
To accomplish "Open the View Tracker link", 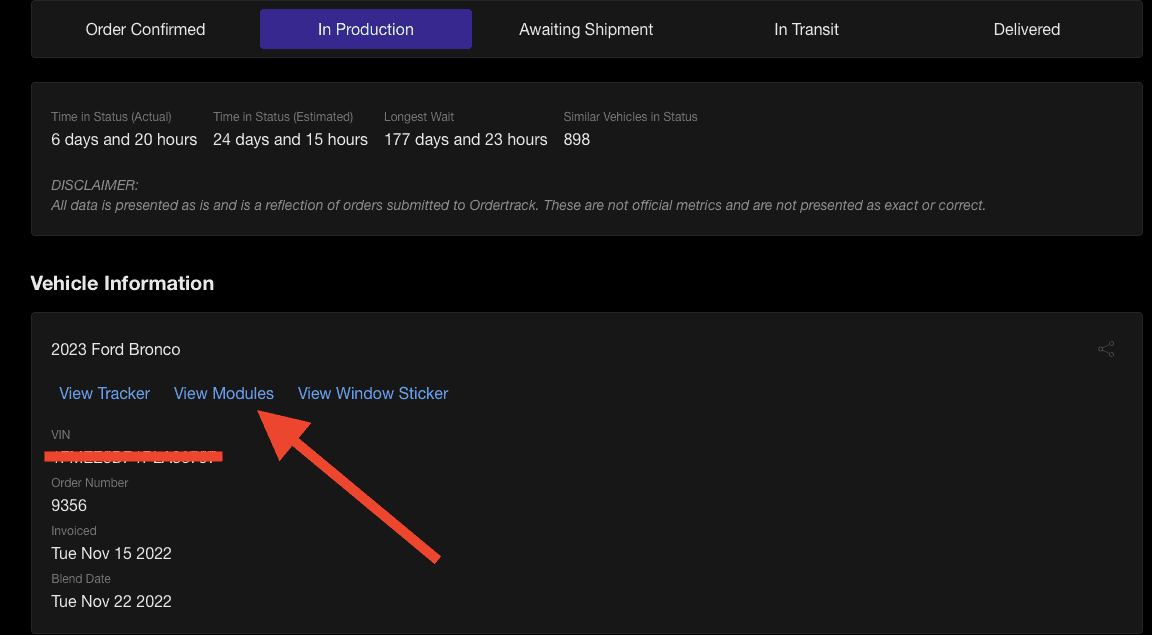I will tap(104, 393).
